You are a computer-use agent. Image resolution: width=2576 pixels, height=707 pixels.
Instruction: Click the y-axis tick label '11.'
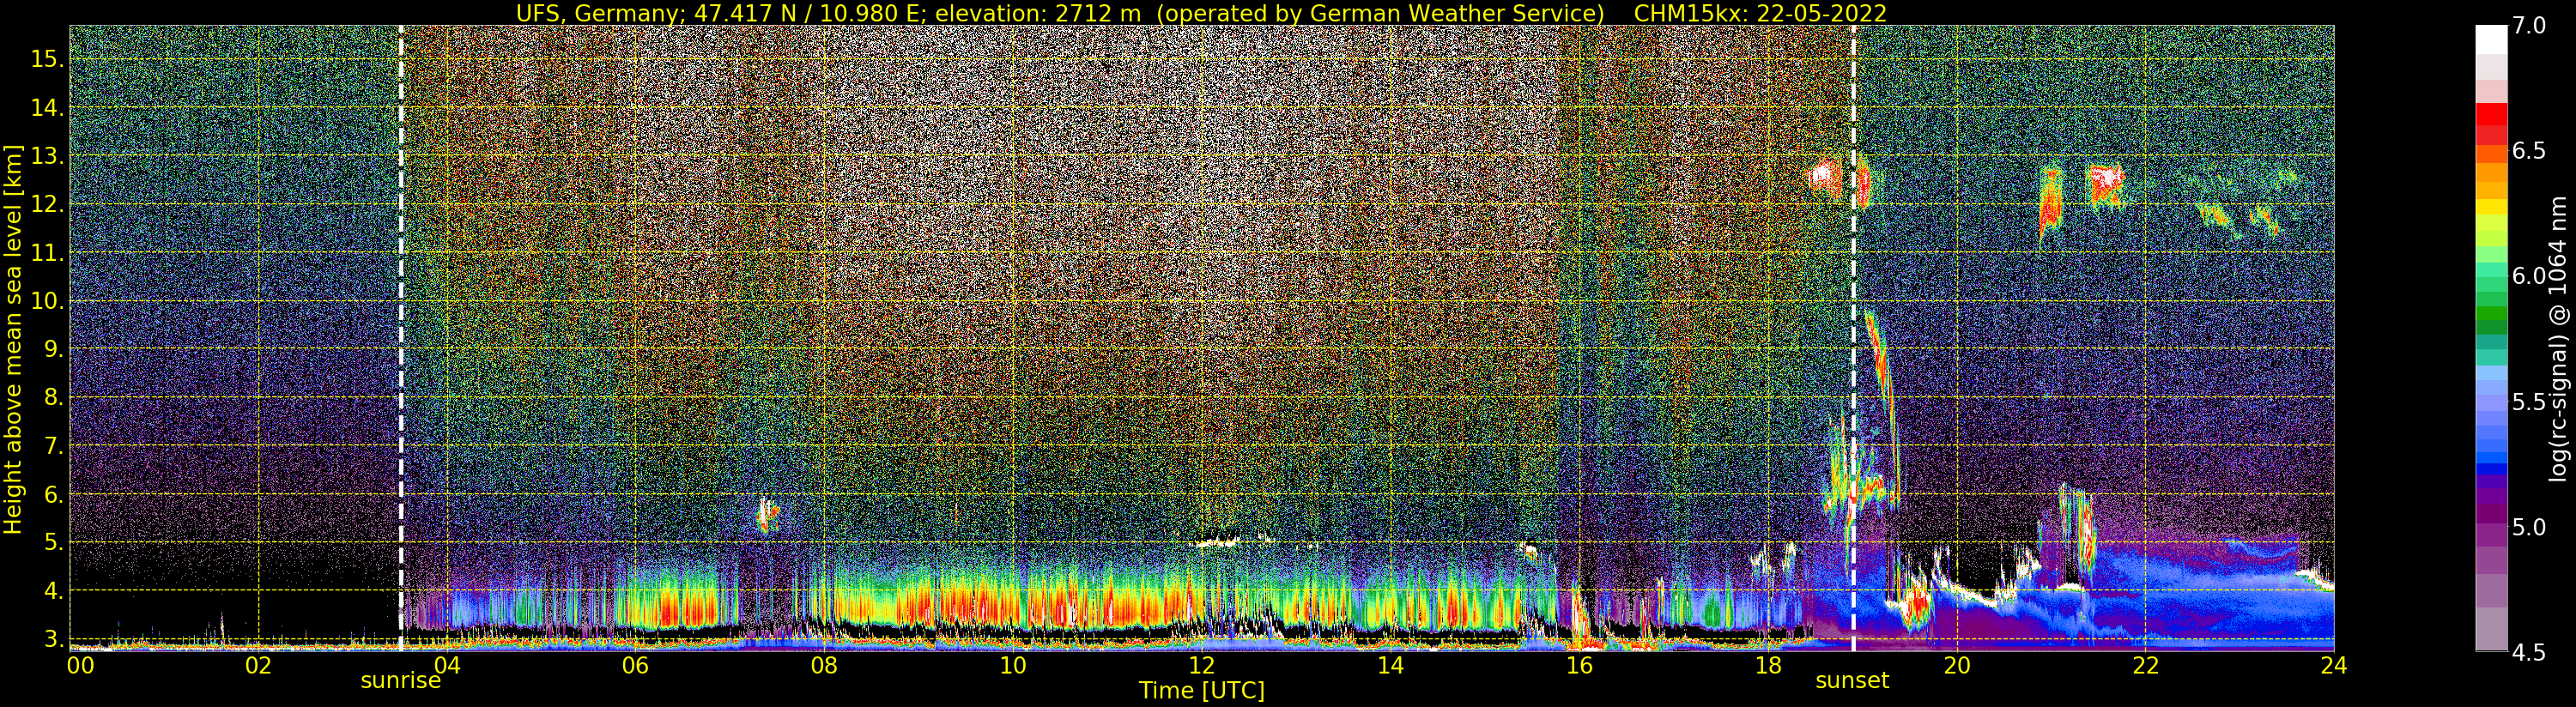click(x=47, y=253)
